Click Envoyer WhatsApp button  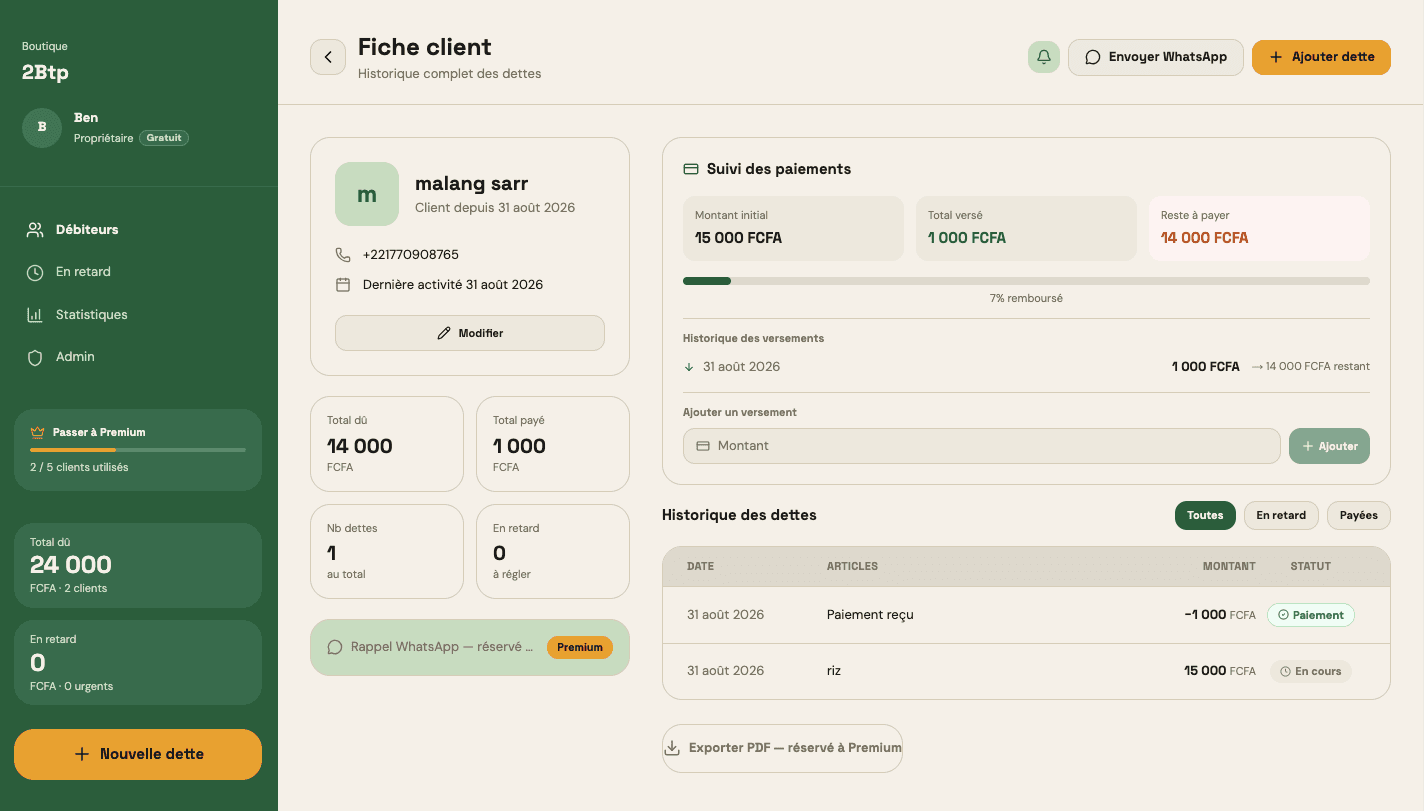click(x=1156, y=57)
